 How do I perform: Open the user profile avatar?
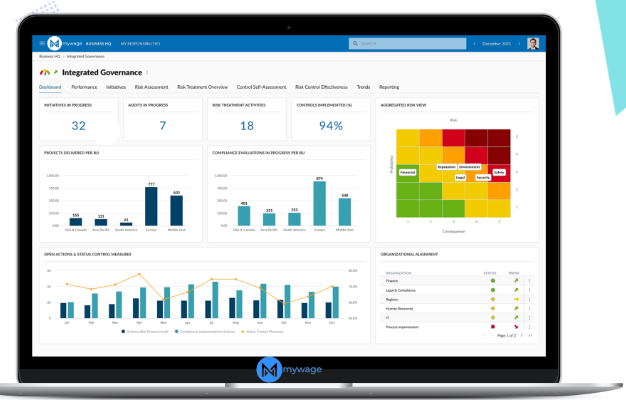coord(533,44)
